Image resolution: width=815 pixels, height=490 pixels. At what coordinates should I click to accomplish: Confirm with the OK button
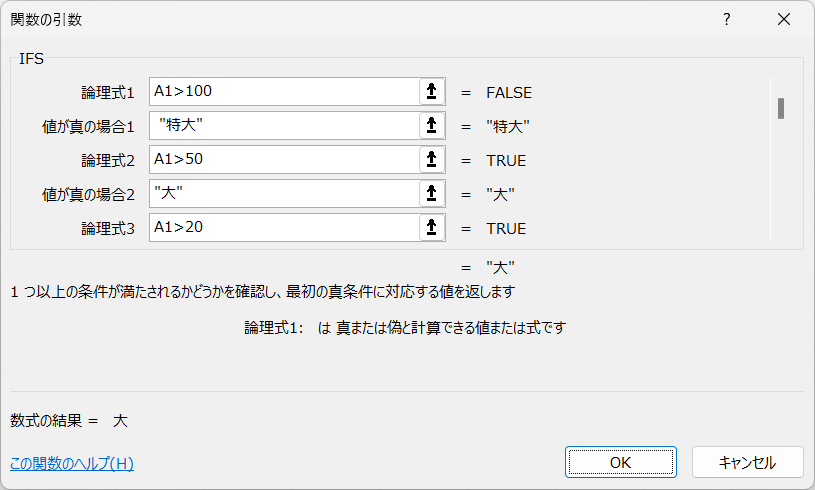pyautogui.click(x=621, y=462)
